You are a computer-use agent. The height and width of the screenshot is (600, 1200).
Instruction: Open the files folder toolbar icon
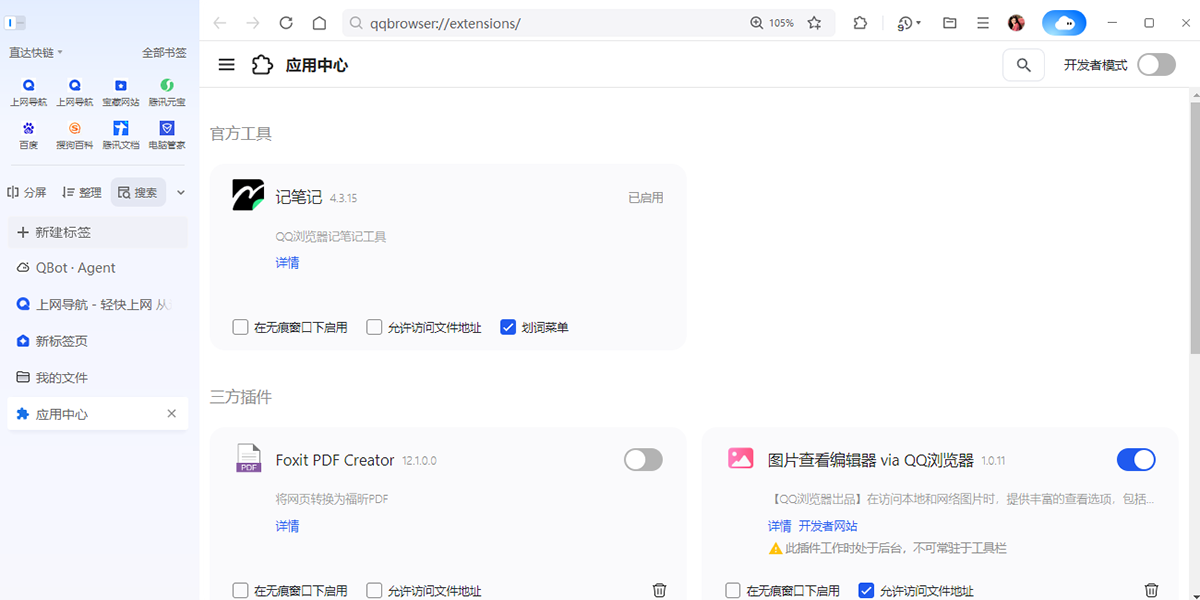pos(950,23)
